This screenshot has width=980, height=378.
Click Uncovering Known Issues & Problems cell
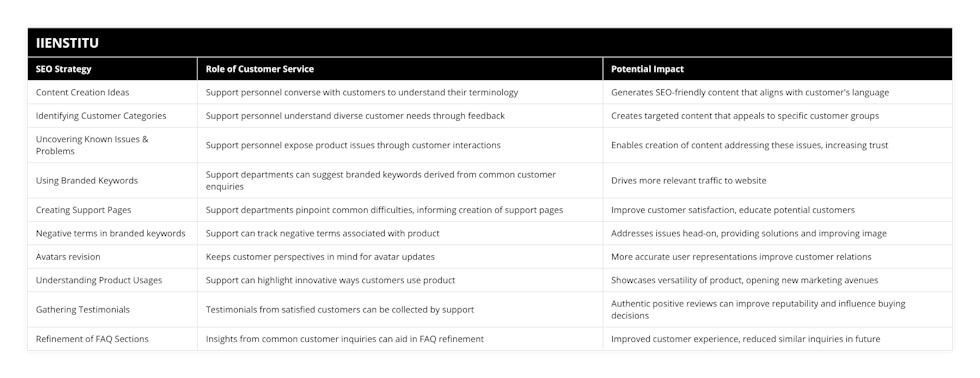[x=112, y=145]
